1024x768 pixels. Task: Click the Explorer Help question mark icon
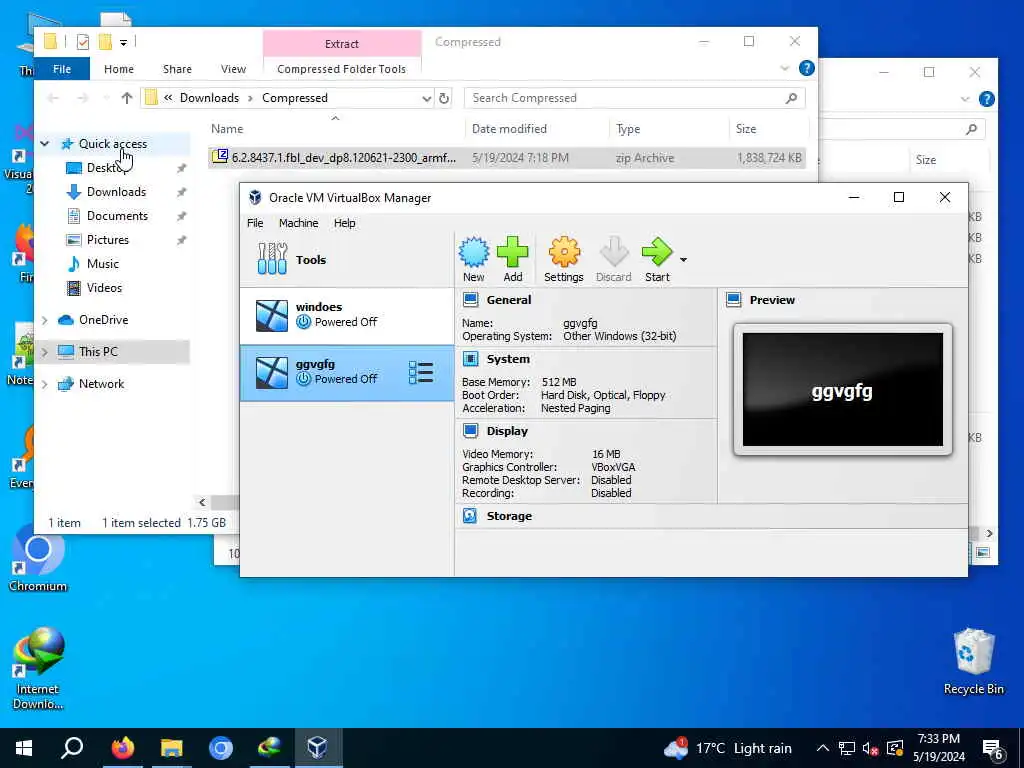tap(807, 68)
